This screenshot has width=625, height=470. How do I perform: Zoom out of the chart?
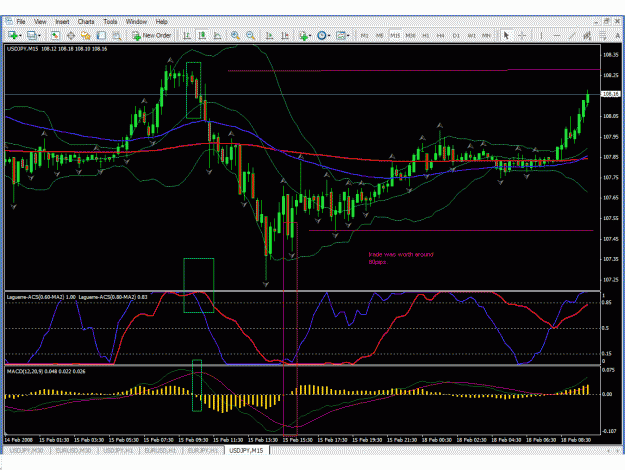tap(250, 35)
